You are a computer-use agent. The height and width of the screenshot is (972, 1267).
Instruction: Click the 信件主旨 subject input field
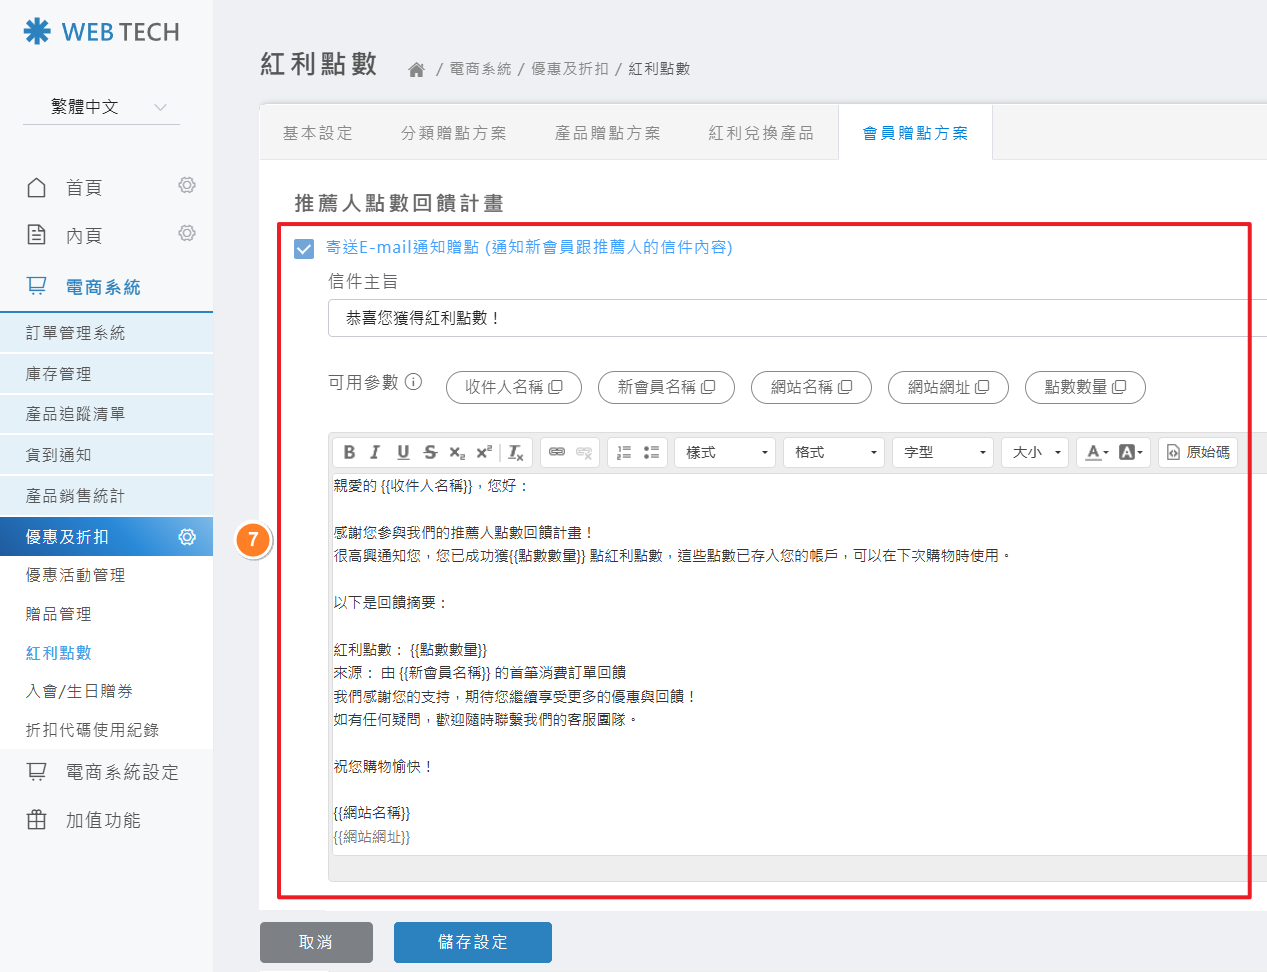790,318
